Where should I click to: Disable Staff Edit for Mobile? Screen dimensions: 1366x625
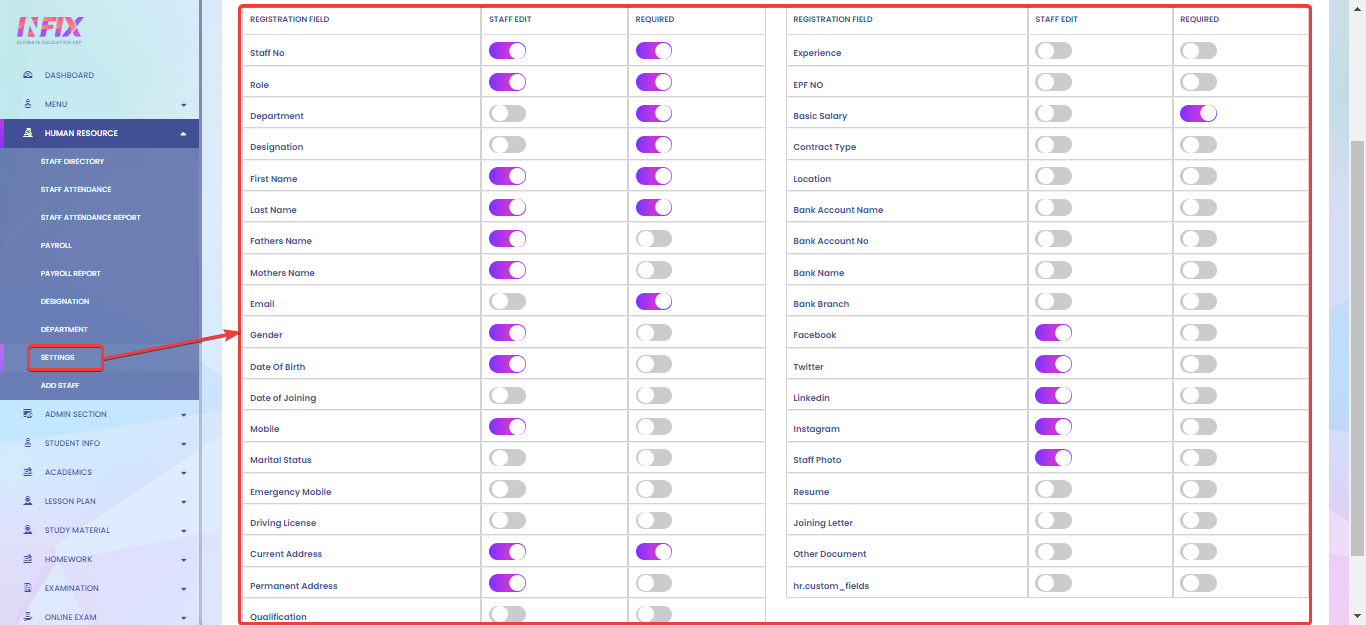[507, 426]
